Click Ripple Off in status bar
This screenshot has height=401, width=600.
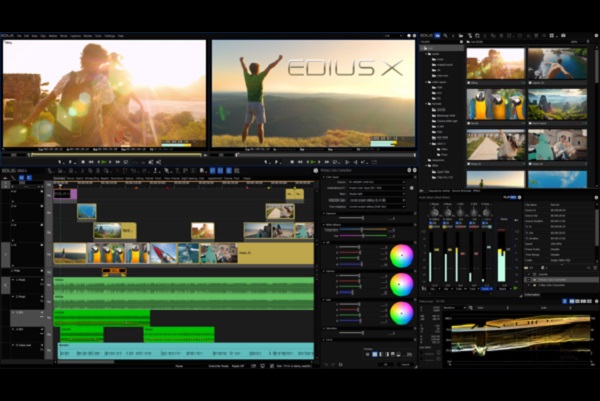238,366
